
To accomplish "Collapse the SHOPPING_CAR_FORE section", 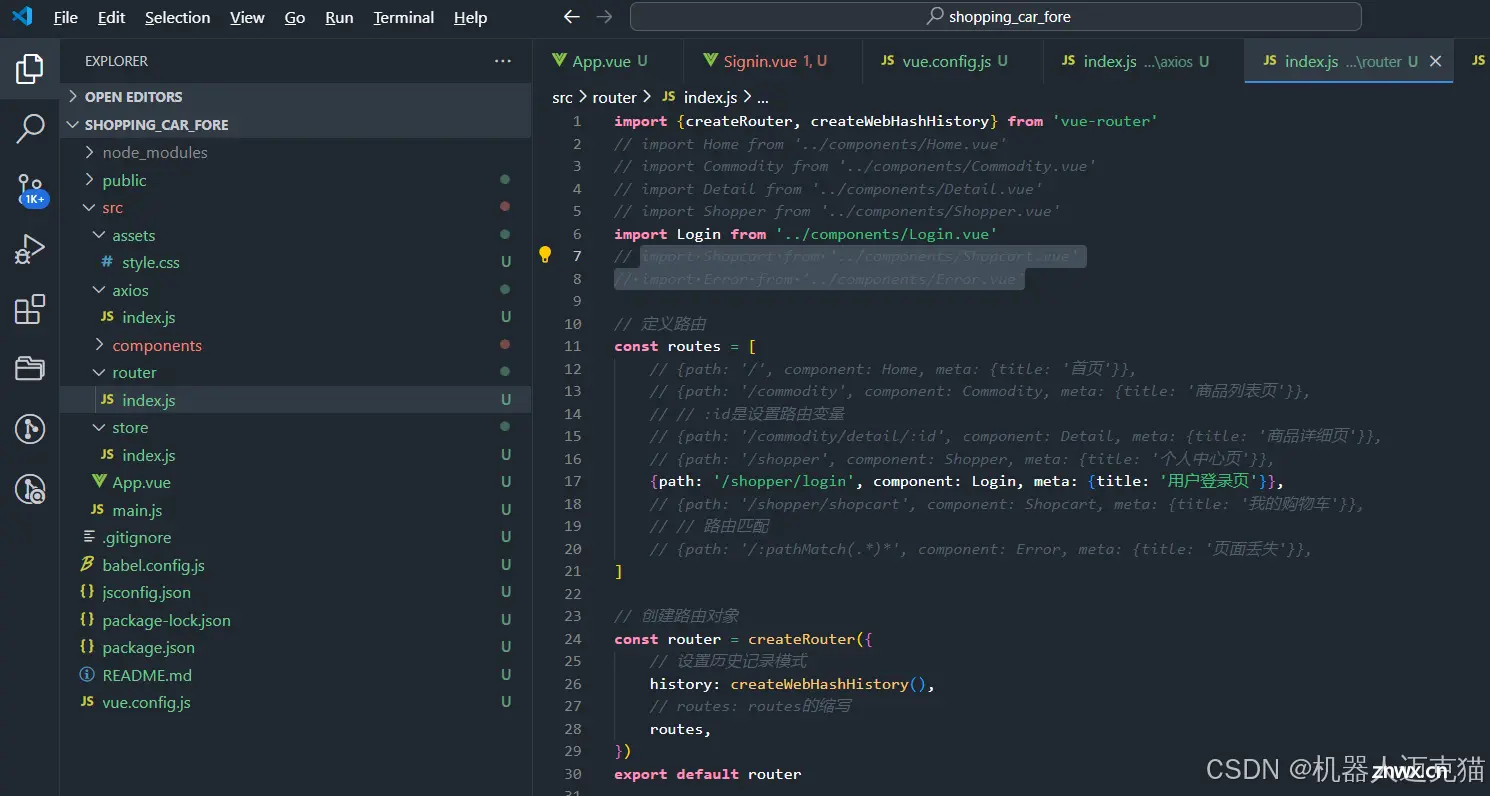I will coord(296,125).
